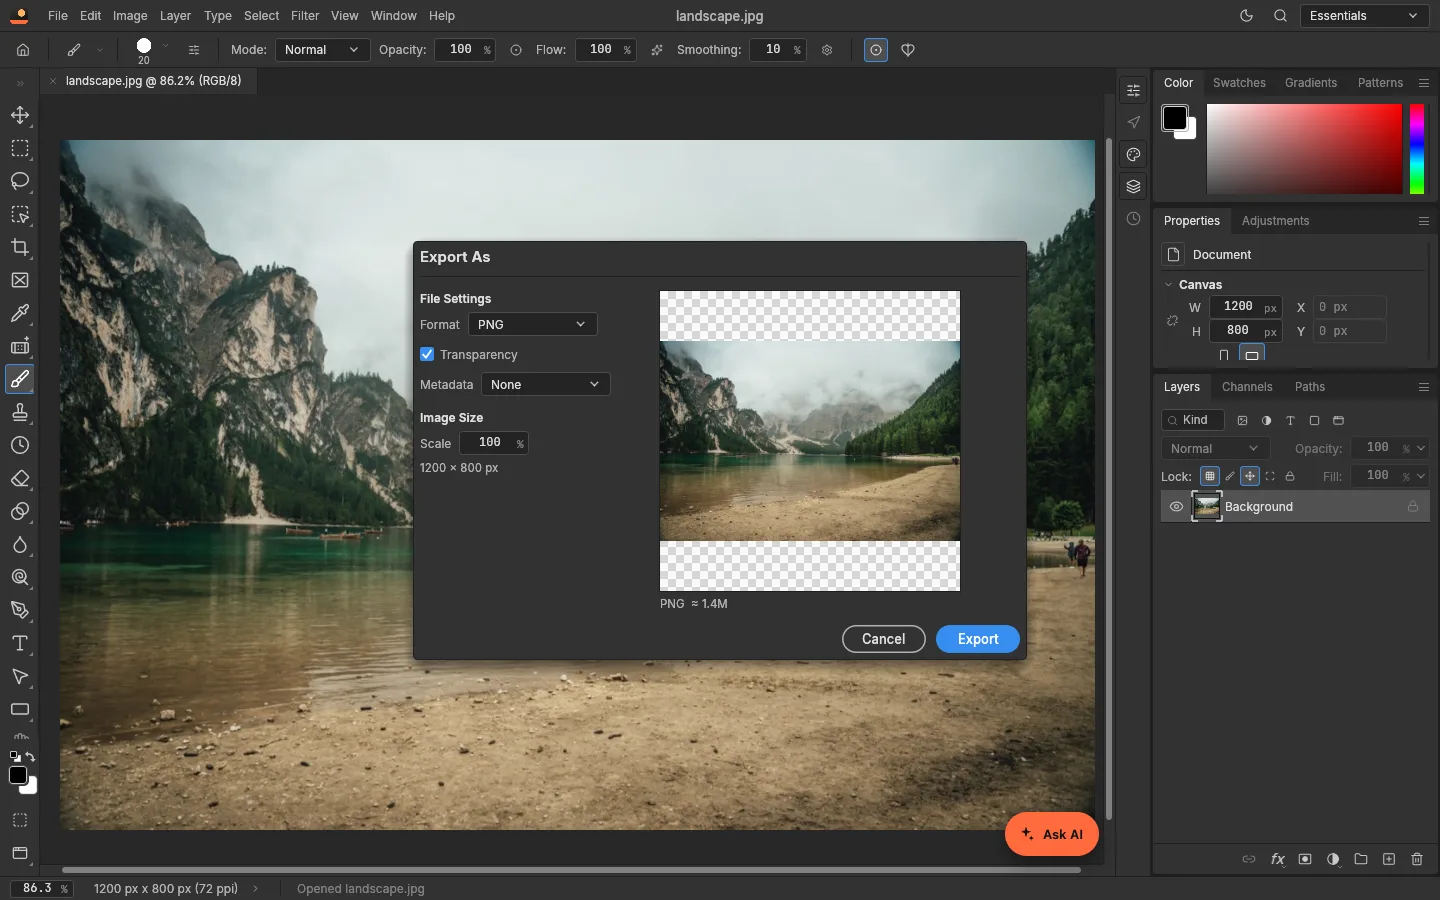Switch to the Channels tab
The width and height of the screenshot is (1440, 900).
coord(1247,387)
